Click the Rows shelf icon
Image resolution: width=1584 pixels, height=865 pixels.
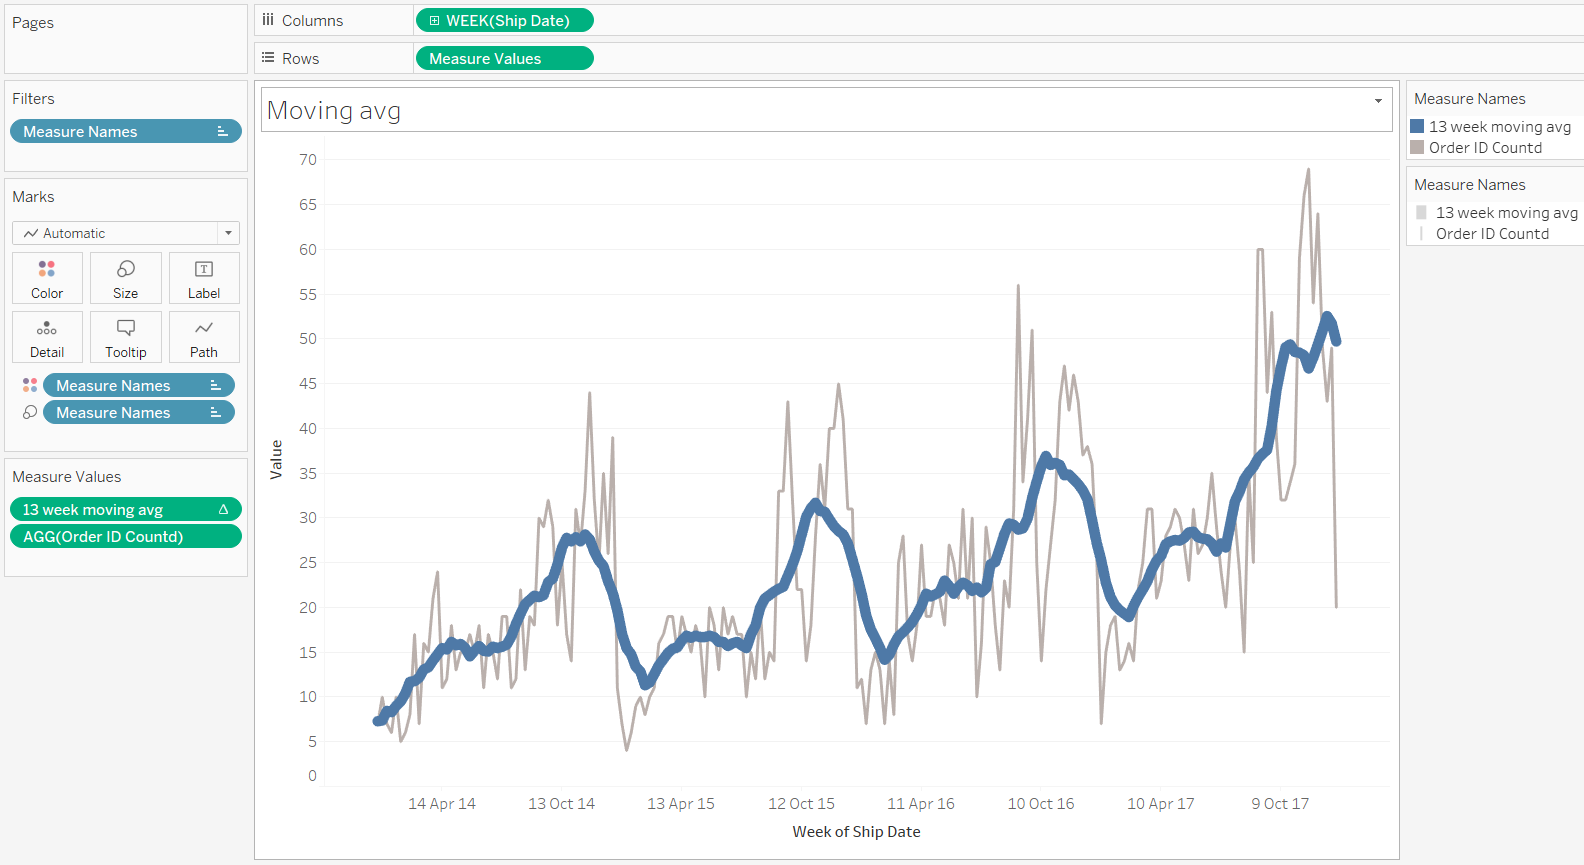point(268,58)
